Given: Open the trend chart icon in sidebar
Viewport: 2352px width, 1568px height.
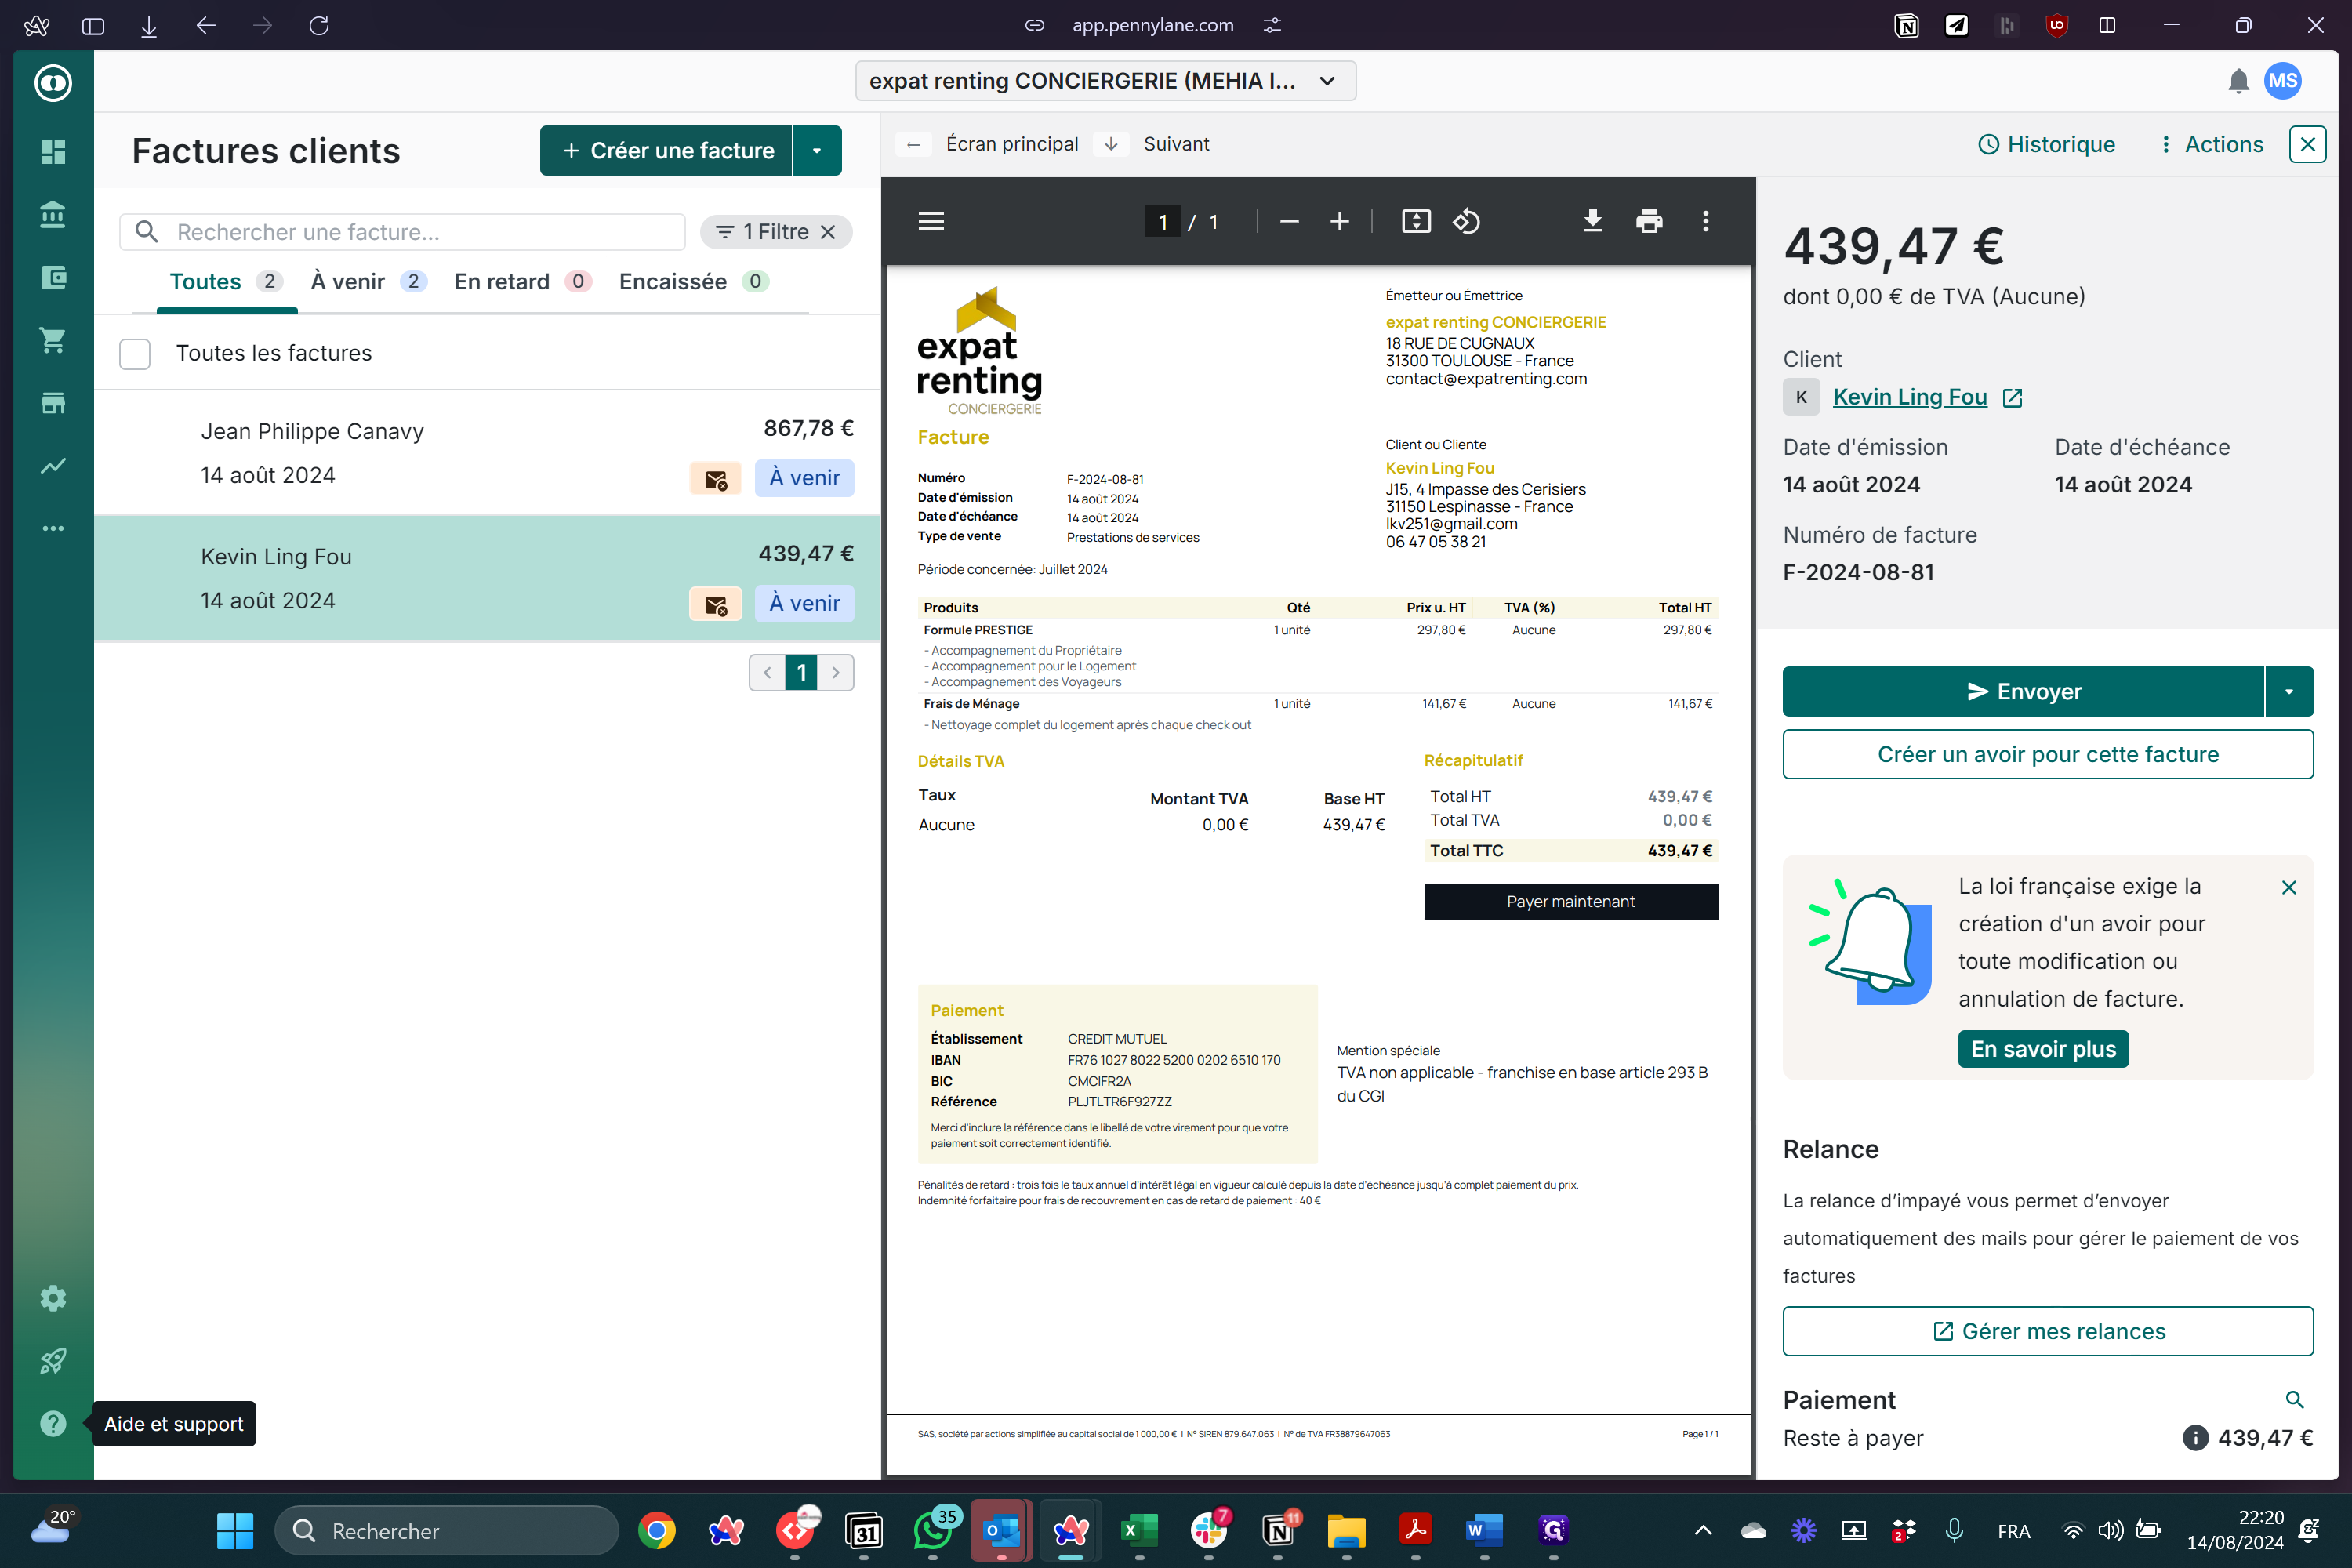Looking at the screenshot, I should click(x=53, y=465).
